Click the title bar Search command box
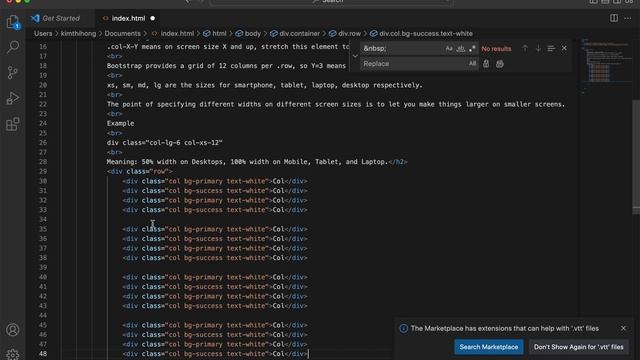Viewport: 640px width, 360px height. pyautogui.click(x=331, y=2)
